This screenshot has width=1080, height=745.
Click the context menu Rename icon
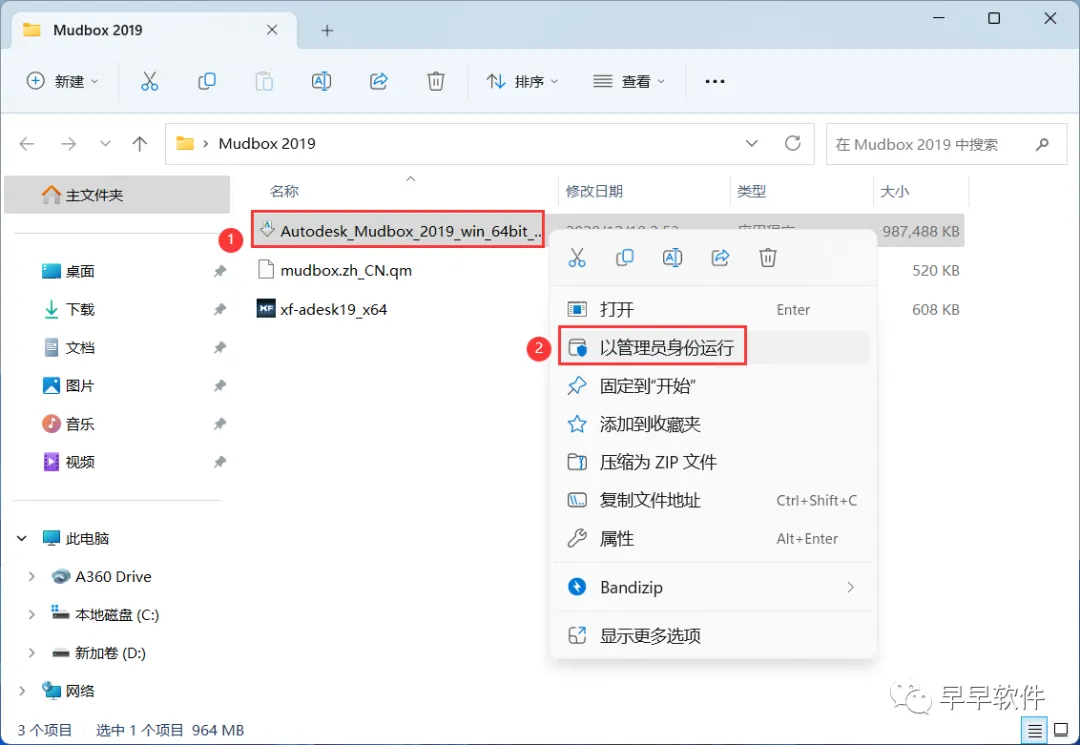pyautogui.click(x=672, y=258)
